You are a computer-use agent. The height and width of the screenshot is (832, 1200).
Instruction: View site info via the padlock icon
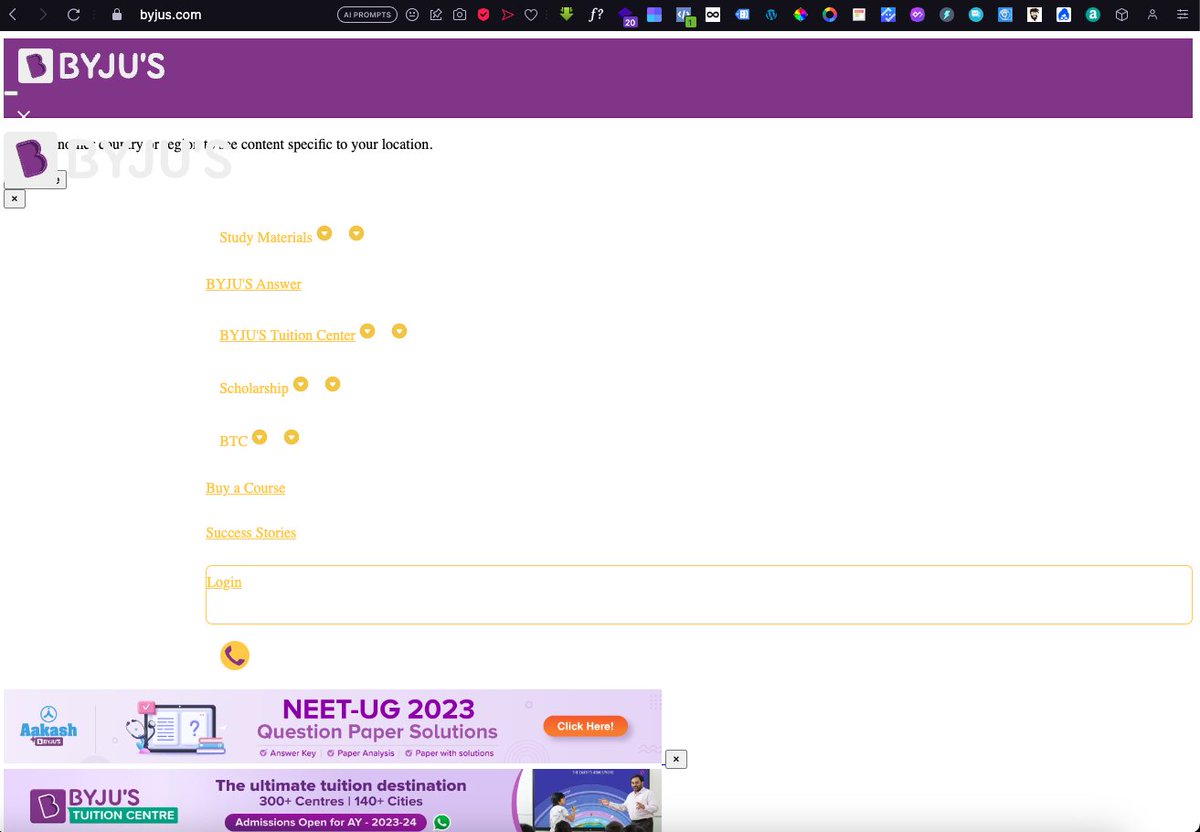pyautogui.click(x=117, y=15)
